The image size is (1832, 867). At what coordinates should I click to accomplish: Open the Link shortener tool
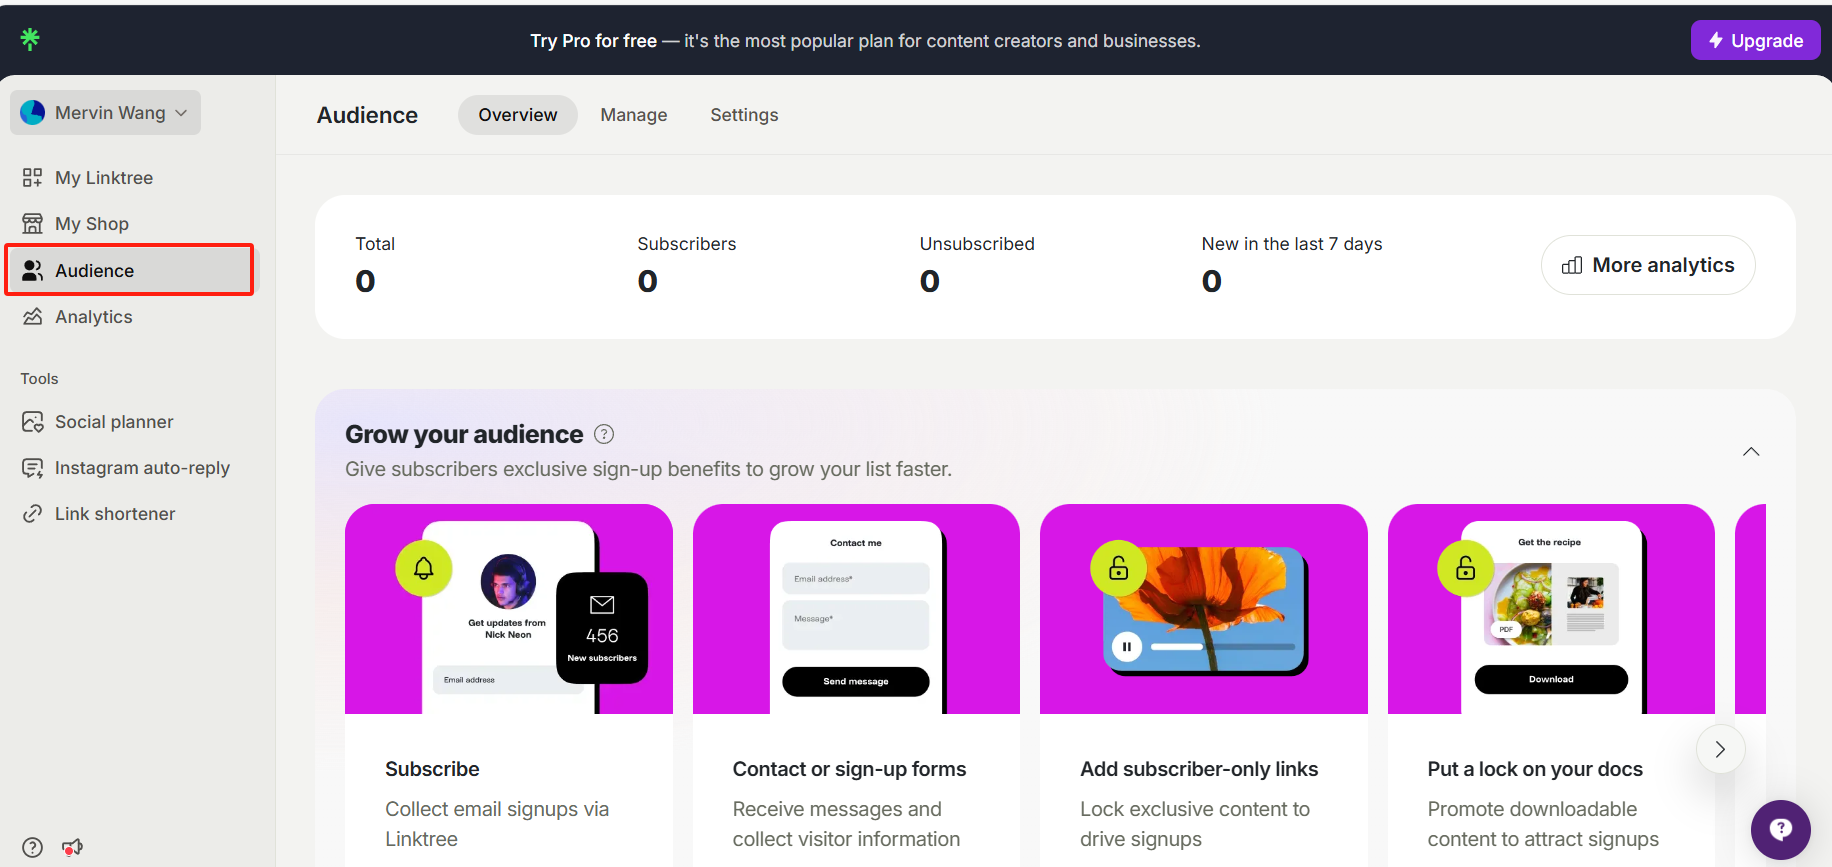click(114, 514)
